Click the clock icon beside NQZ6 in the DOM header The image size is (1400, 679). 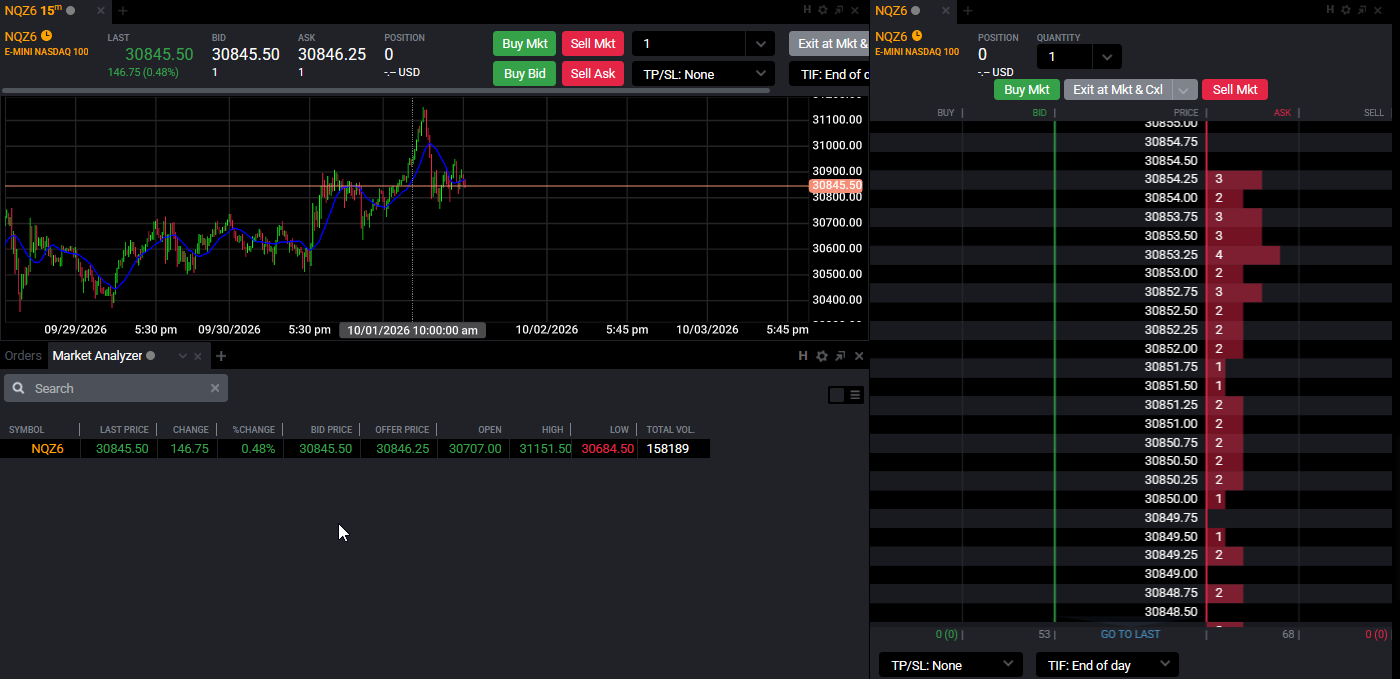click(x=916, y=36)
